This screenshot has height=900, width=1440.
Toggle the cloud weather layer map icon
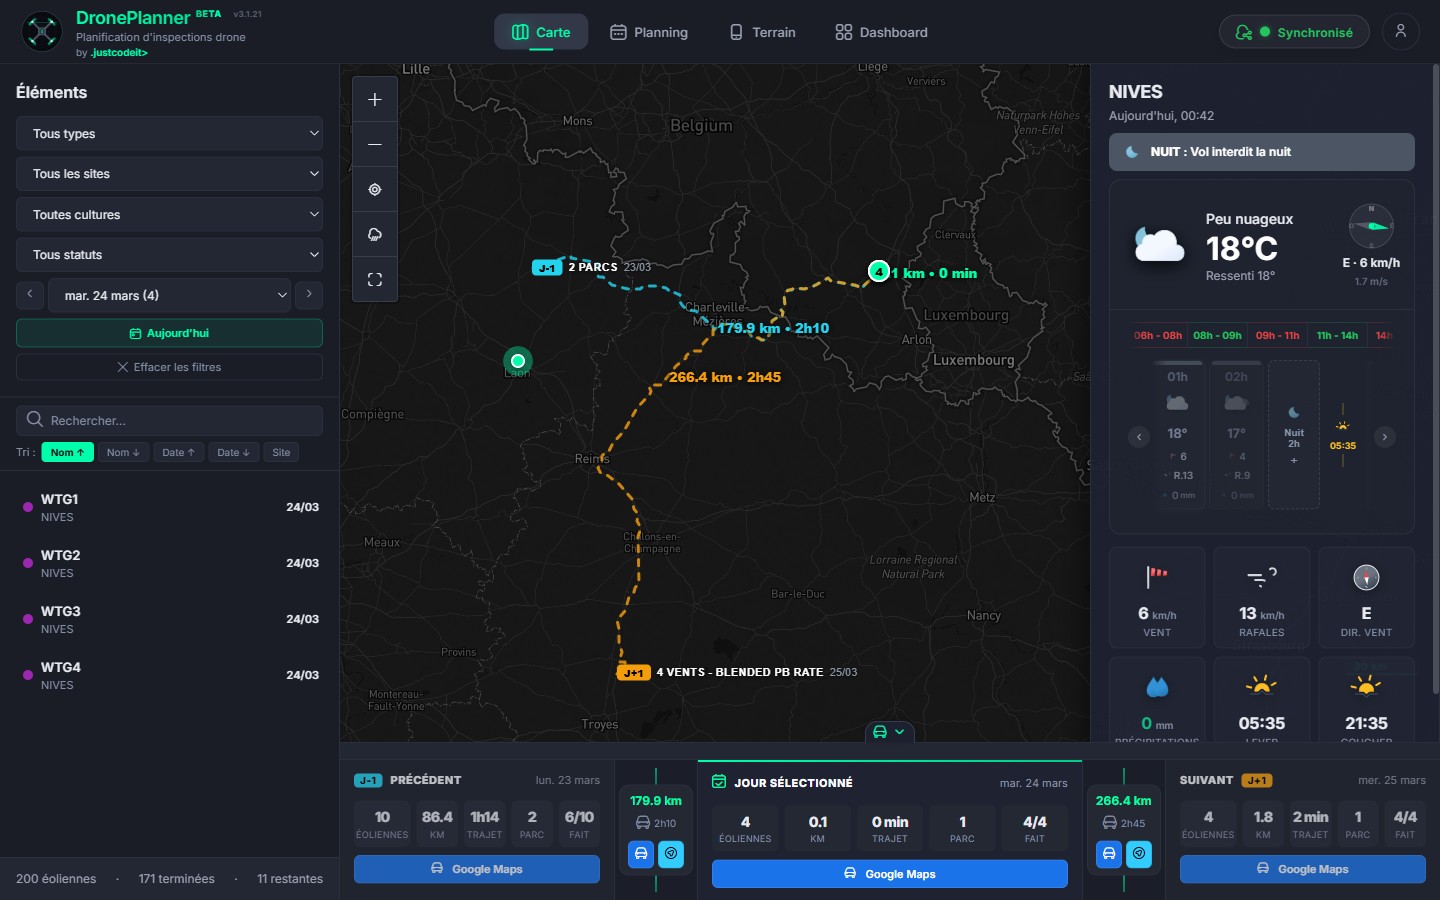click(x=375, y=235)
